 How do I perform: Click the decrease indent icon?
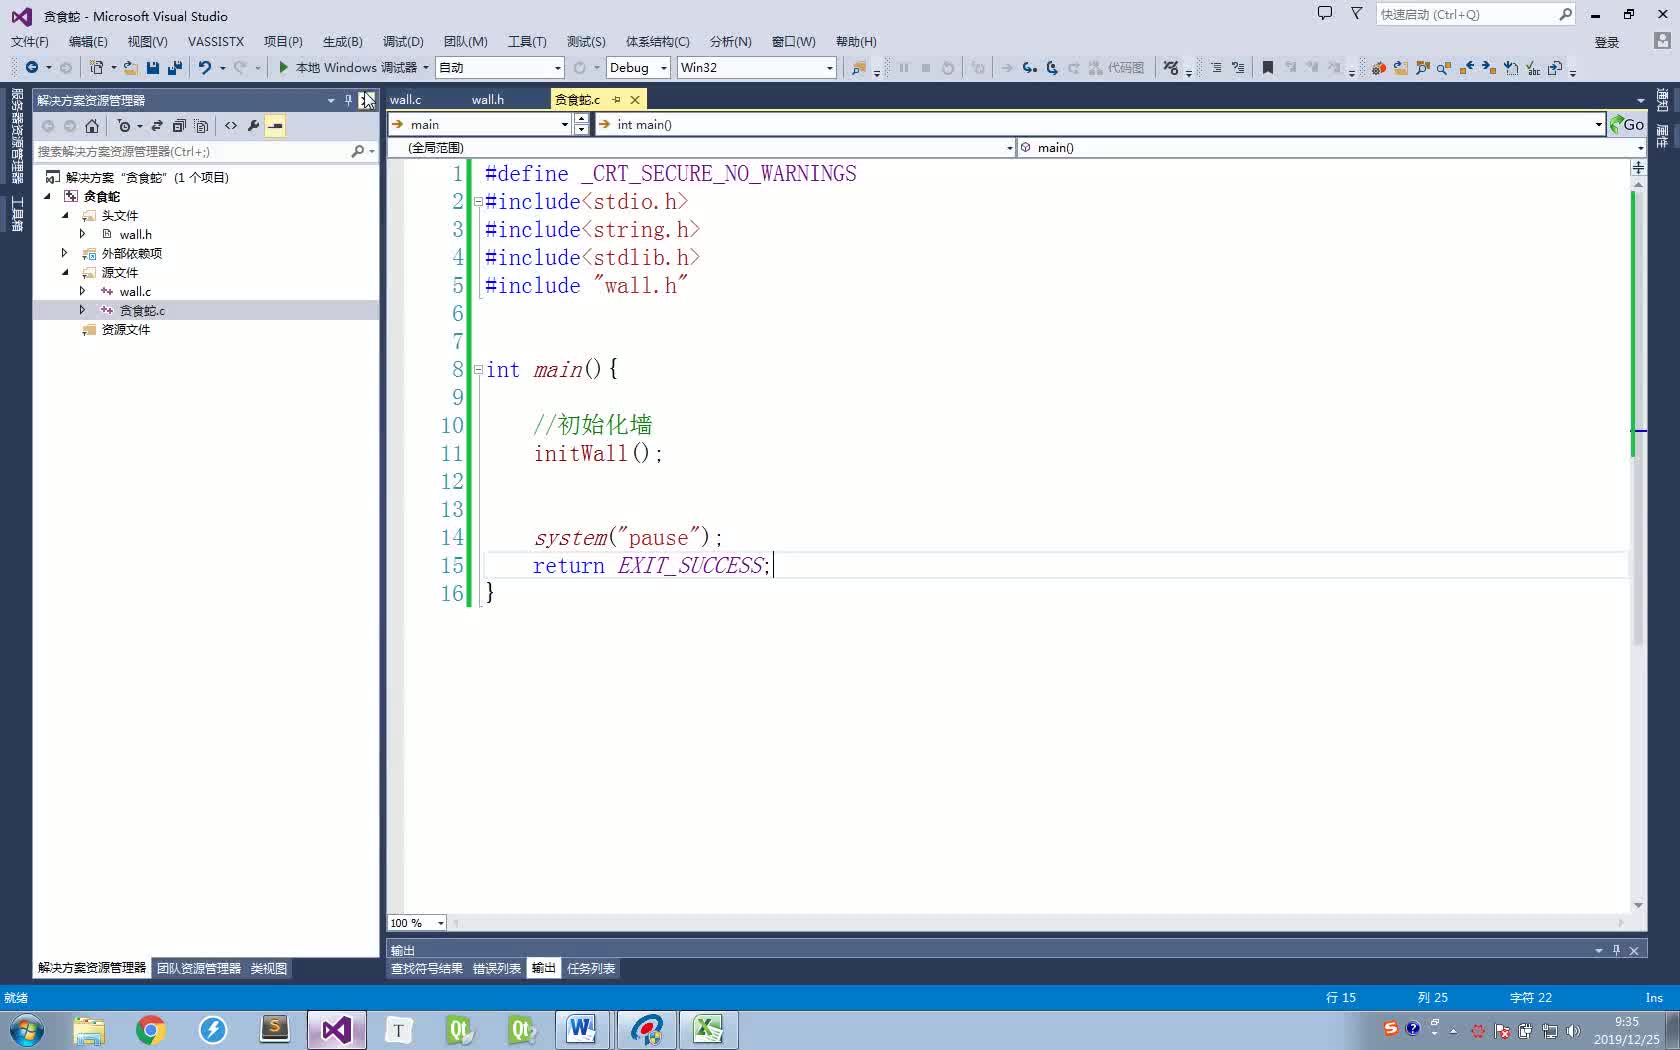(x=1216, y=68)
